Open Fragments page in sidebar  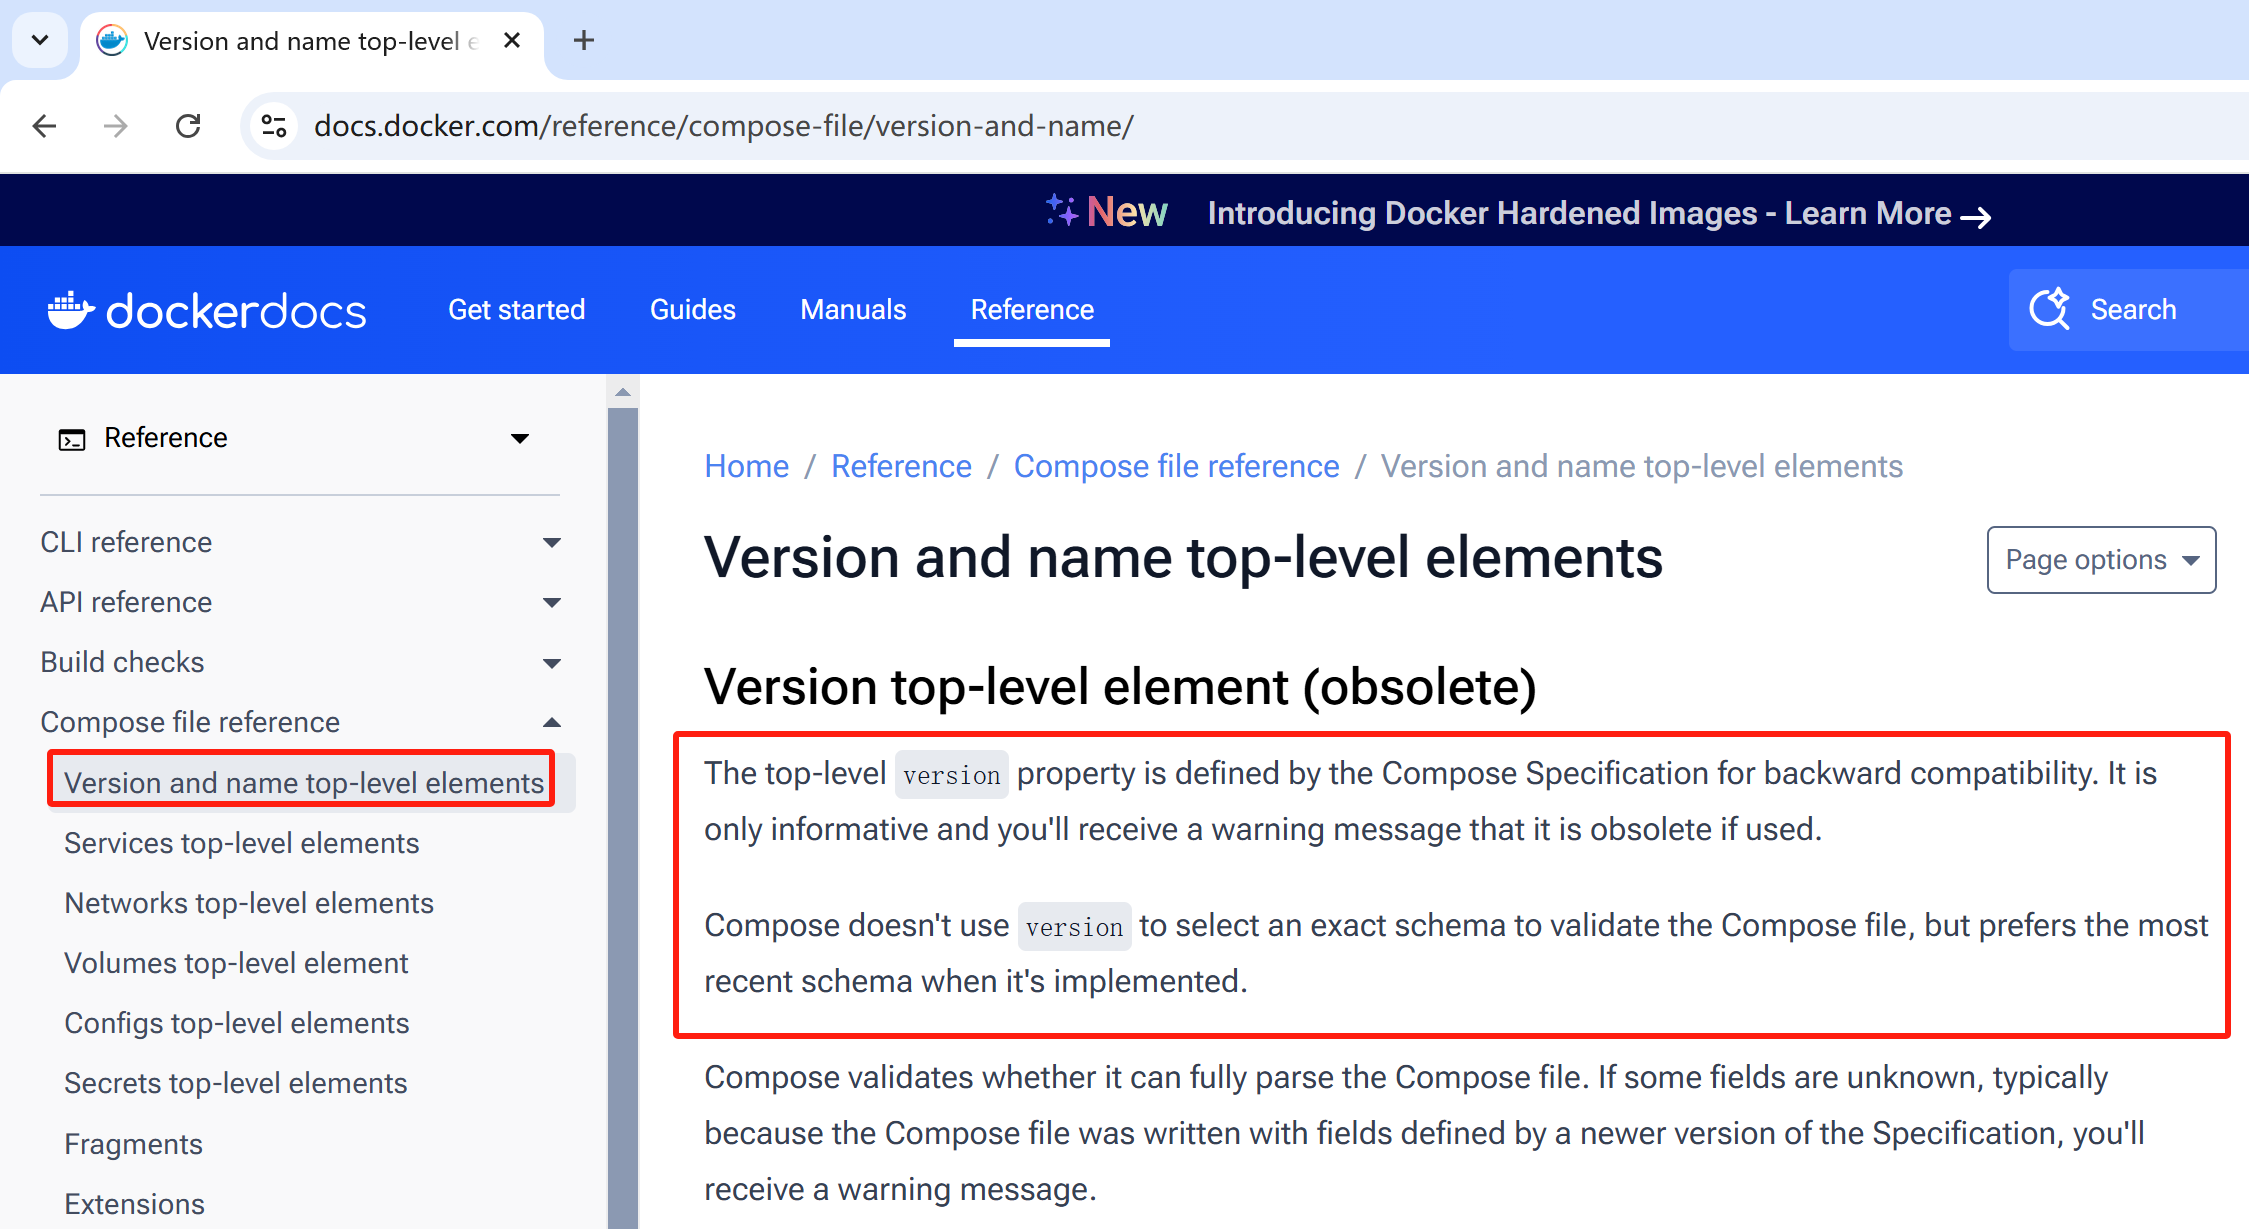point(133,1144)
